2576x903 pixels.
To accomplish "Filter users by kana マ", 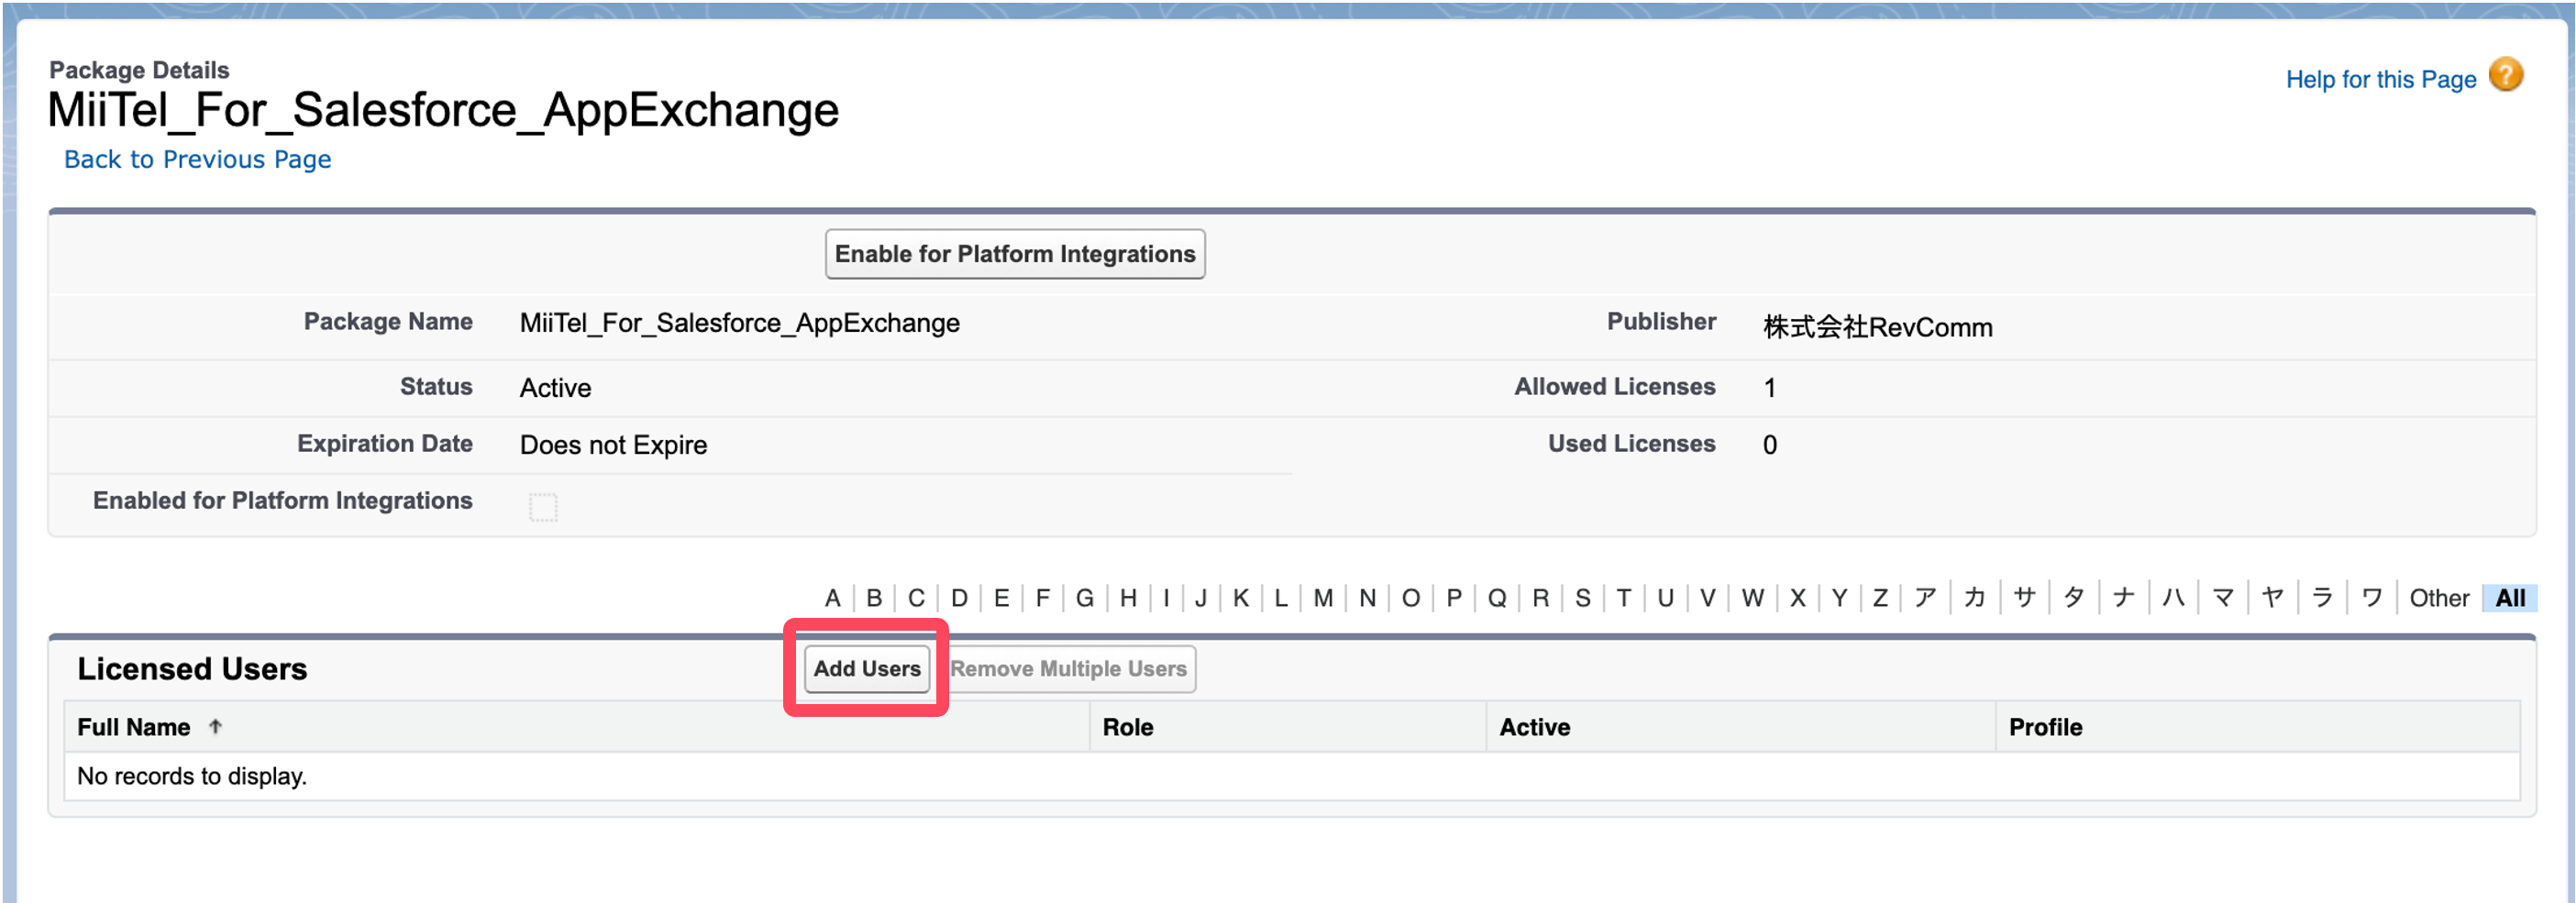I will pyautogui.click(x=2223, y=598).
